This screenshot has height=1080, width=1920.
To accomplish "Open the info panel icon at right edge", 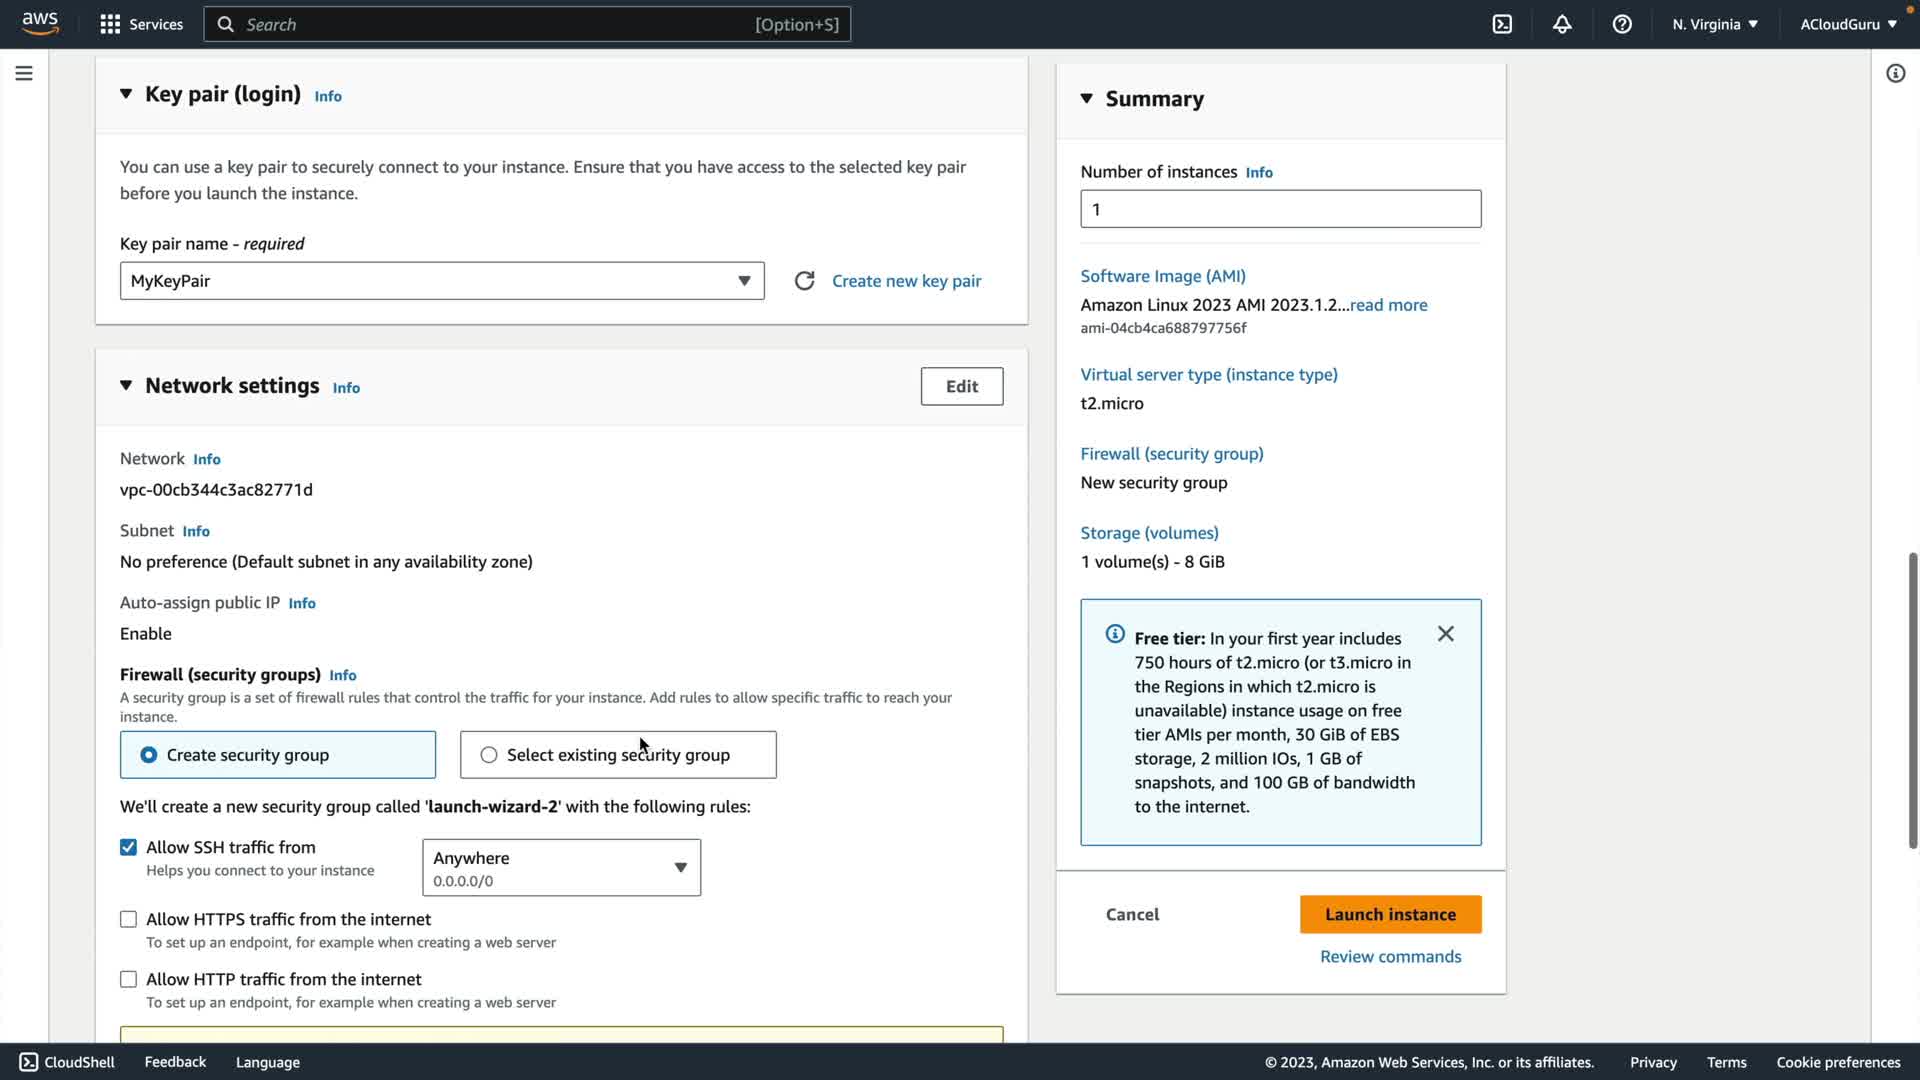I will 1895,73.
